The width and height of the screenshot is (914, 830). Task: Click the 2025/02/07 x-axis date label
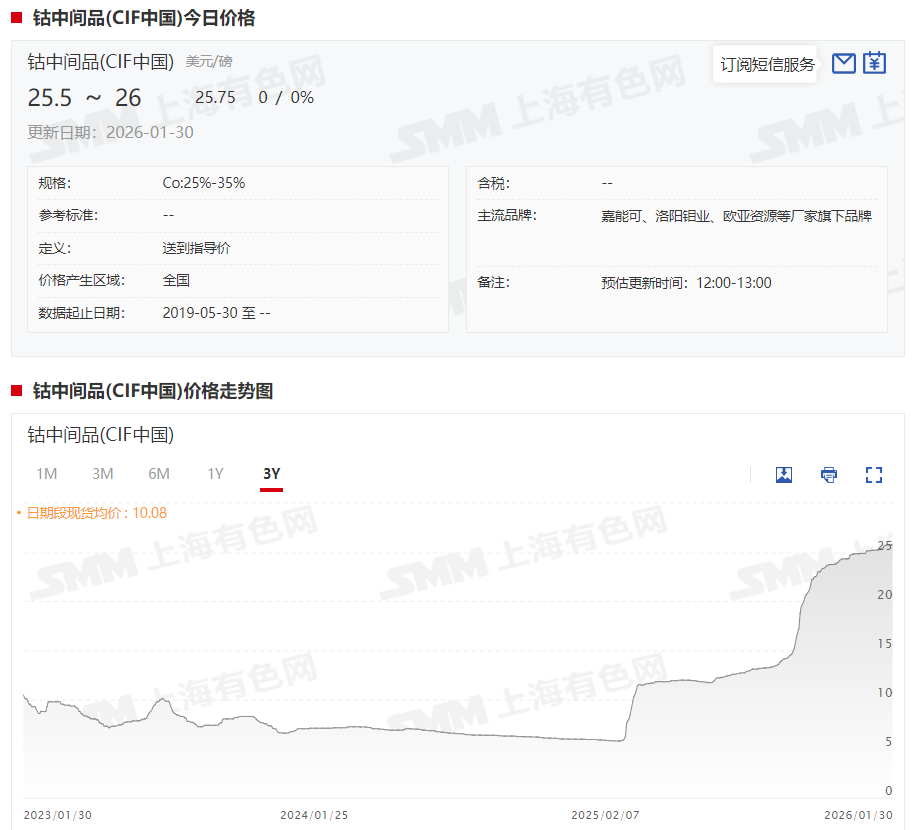click(604, 815)
